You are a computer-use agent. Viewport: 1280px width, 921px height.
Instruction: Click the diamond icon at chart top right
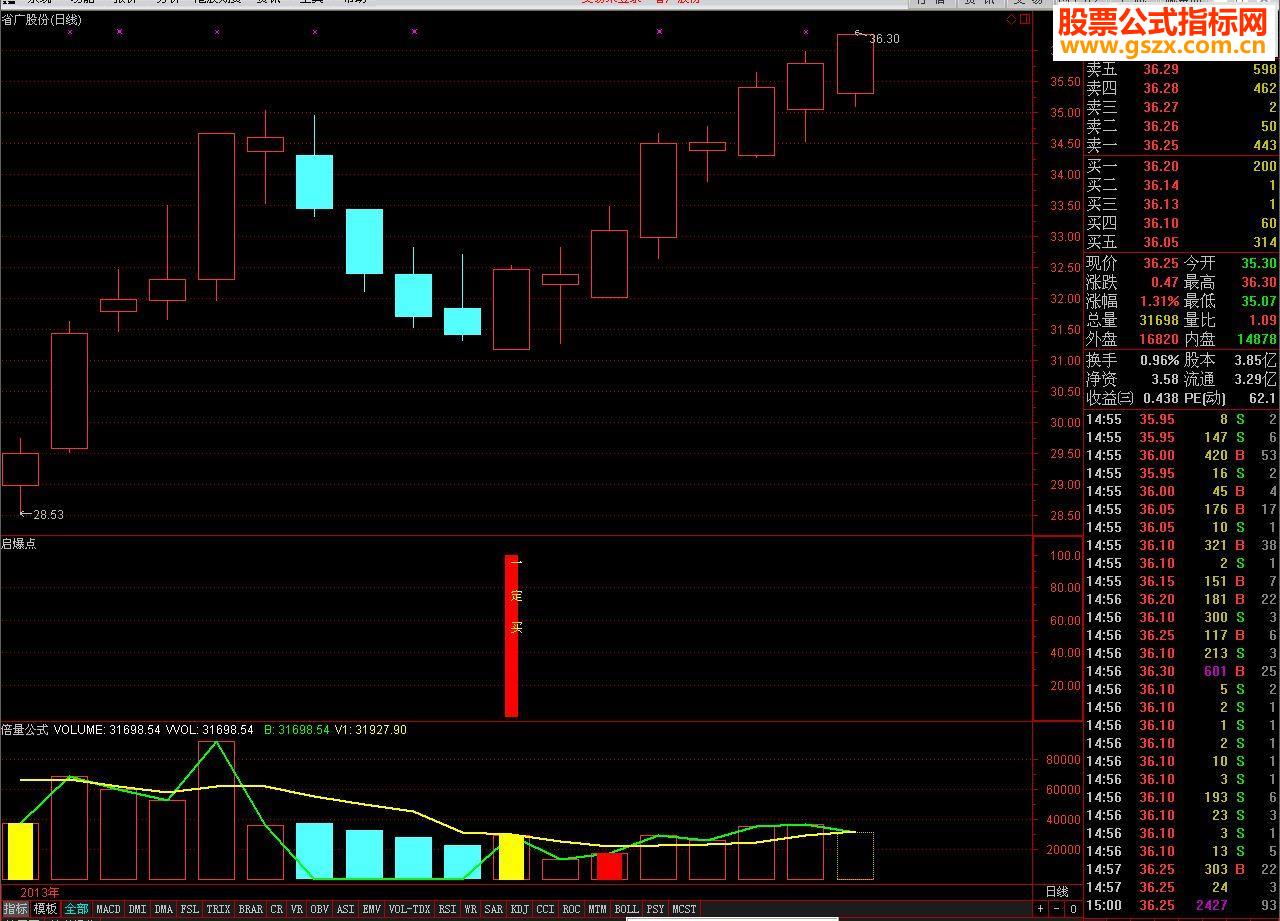1011,19
